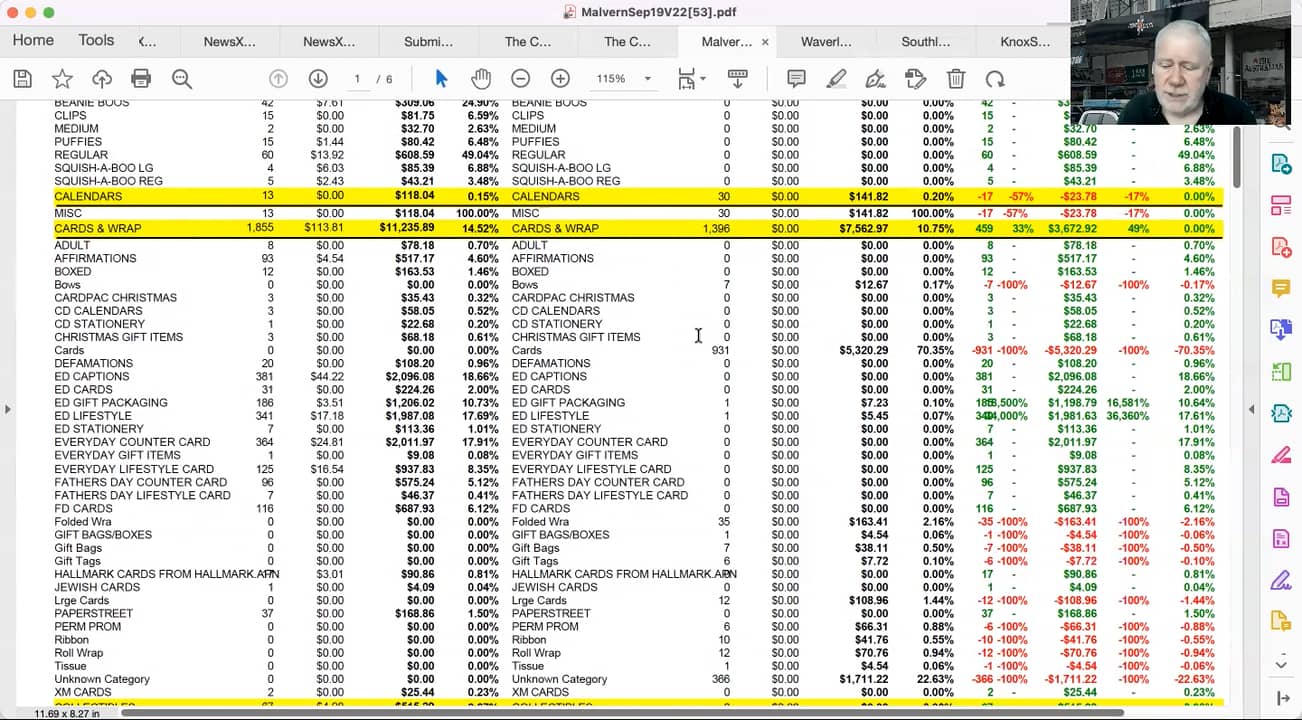Open the 115% zoom level dropdown
1302x720 pixels.
[x=647, y=79]
